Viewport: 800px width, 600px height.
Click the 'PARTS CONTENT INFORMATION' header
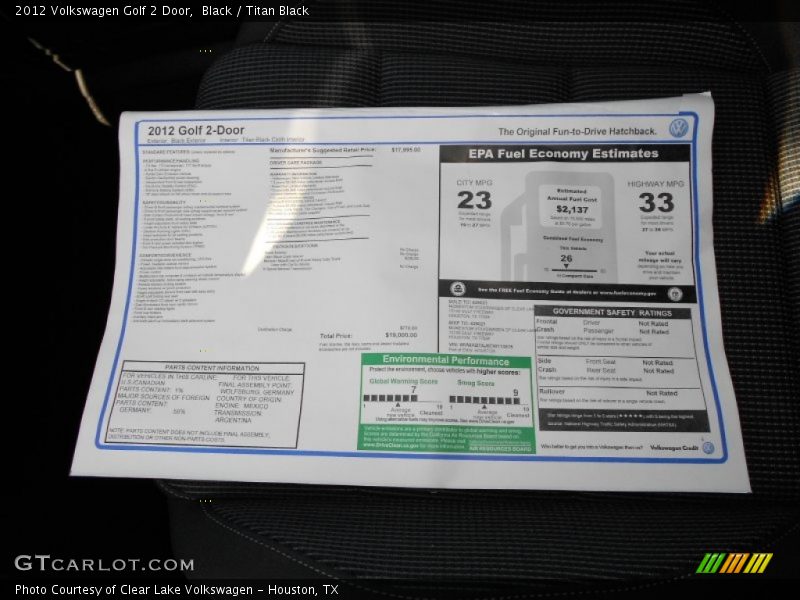click(x=212, y=367)
